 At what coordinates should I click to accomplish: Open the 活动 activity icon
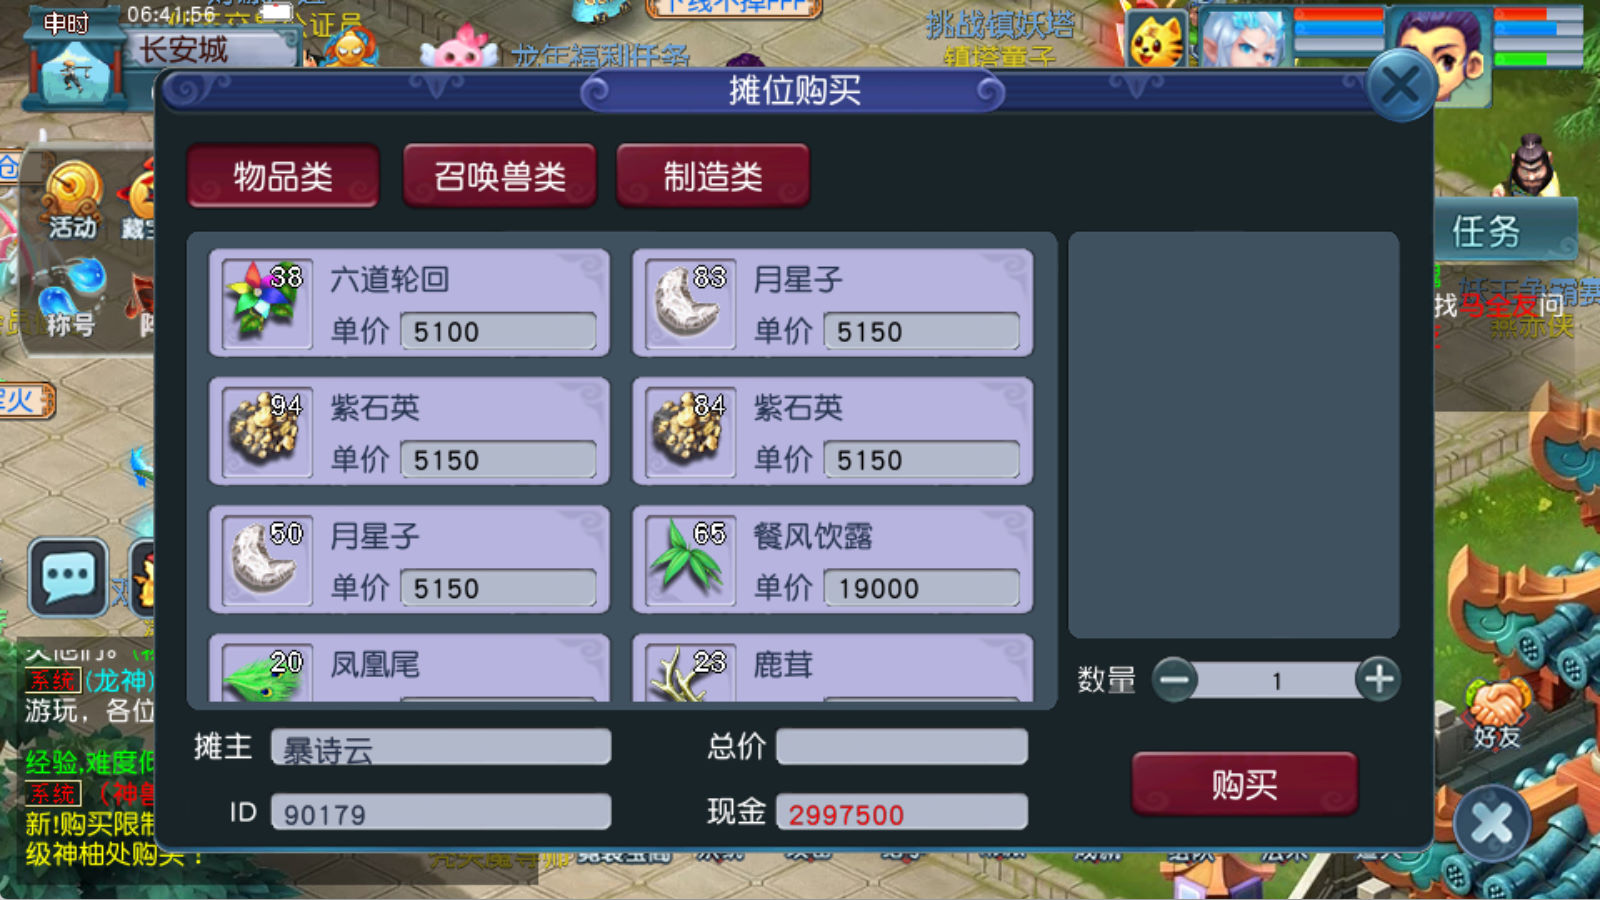coord(73,200)
